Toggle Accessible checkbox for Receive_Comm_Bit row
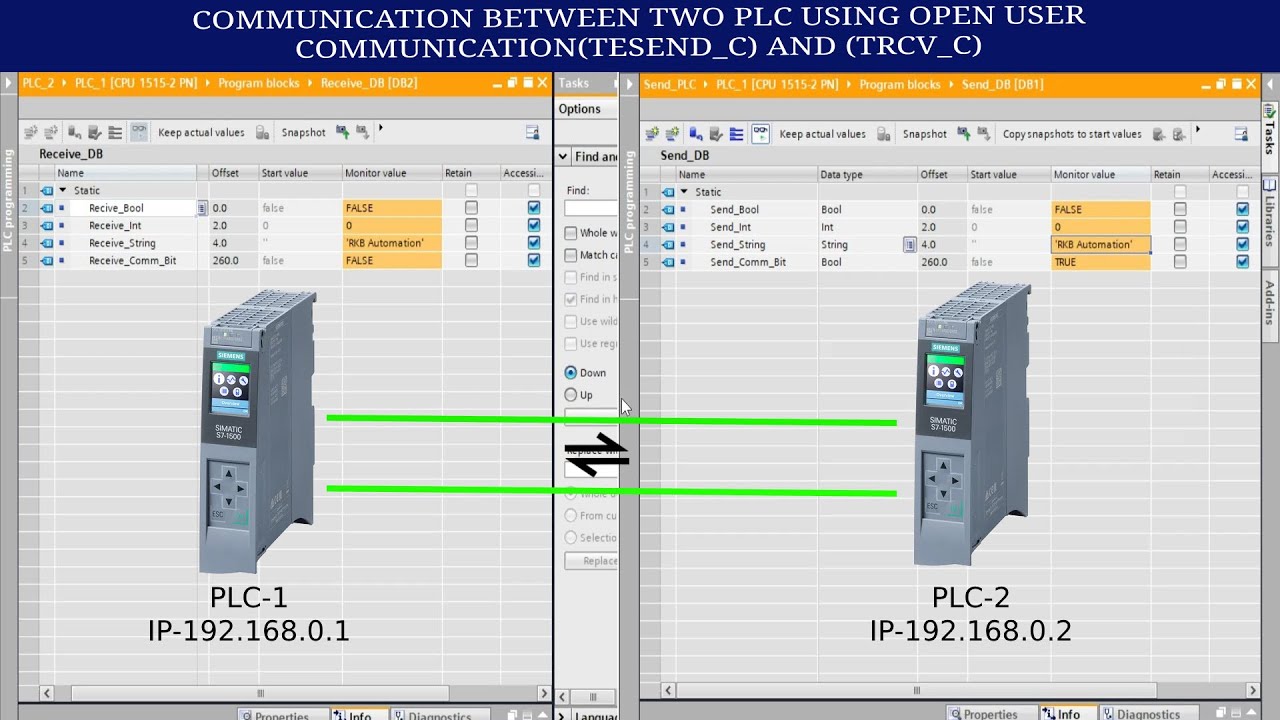This screenshot has width=1280, height=720. click(x=533, y=260)
